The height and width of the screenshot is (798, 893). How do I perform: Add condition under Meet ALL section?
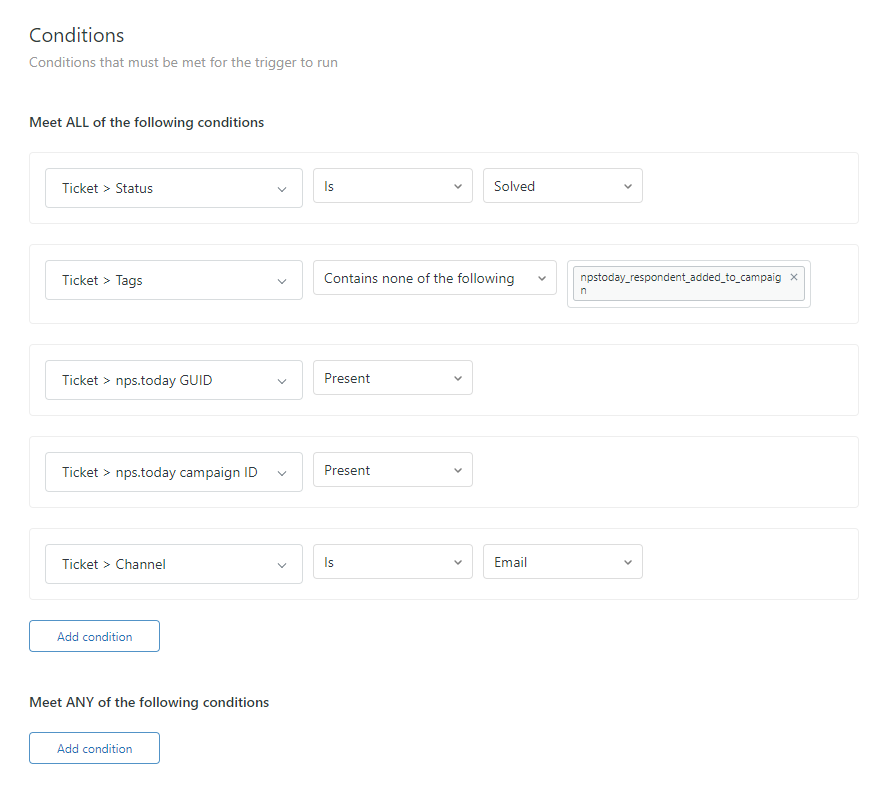tap(94, 637)
